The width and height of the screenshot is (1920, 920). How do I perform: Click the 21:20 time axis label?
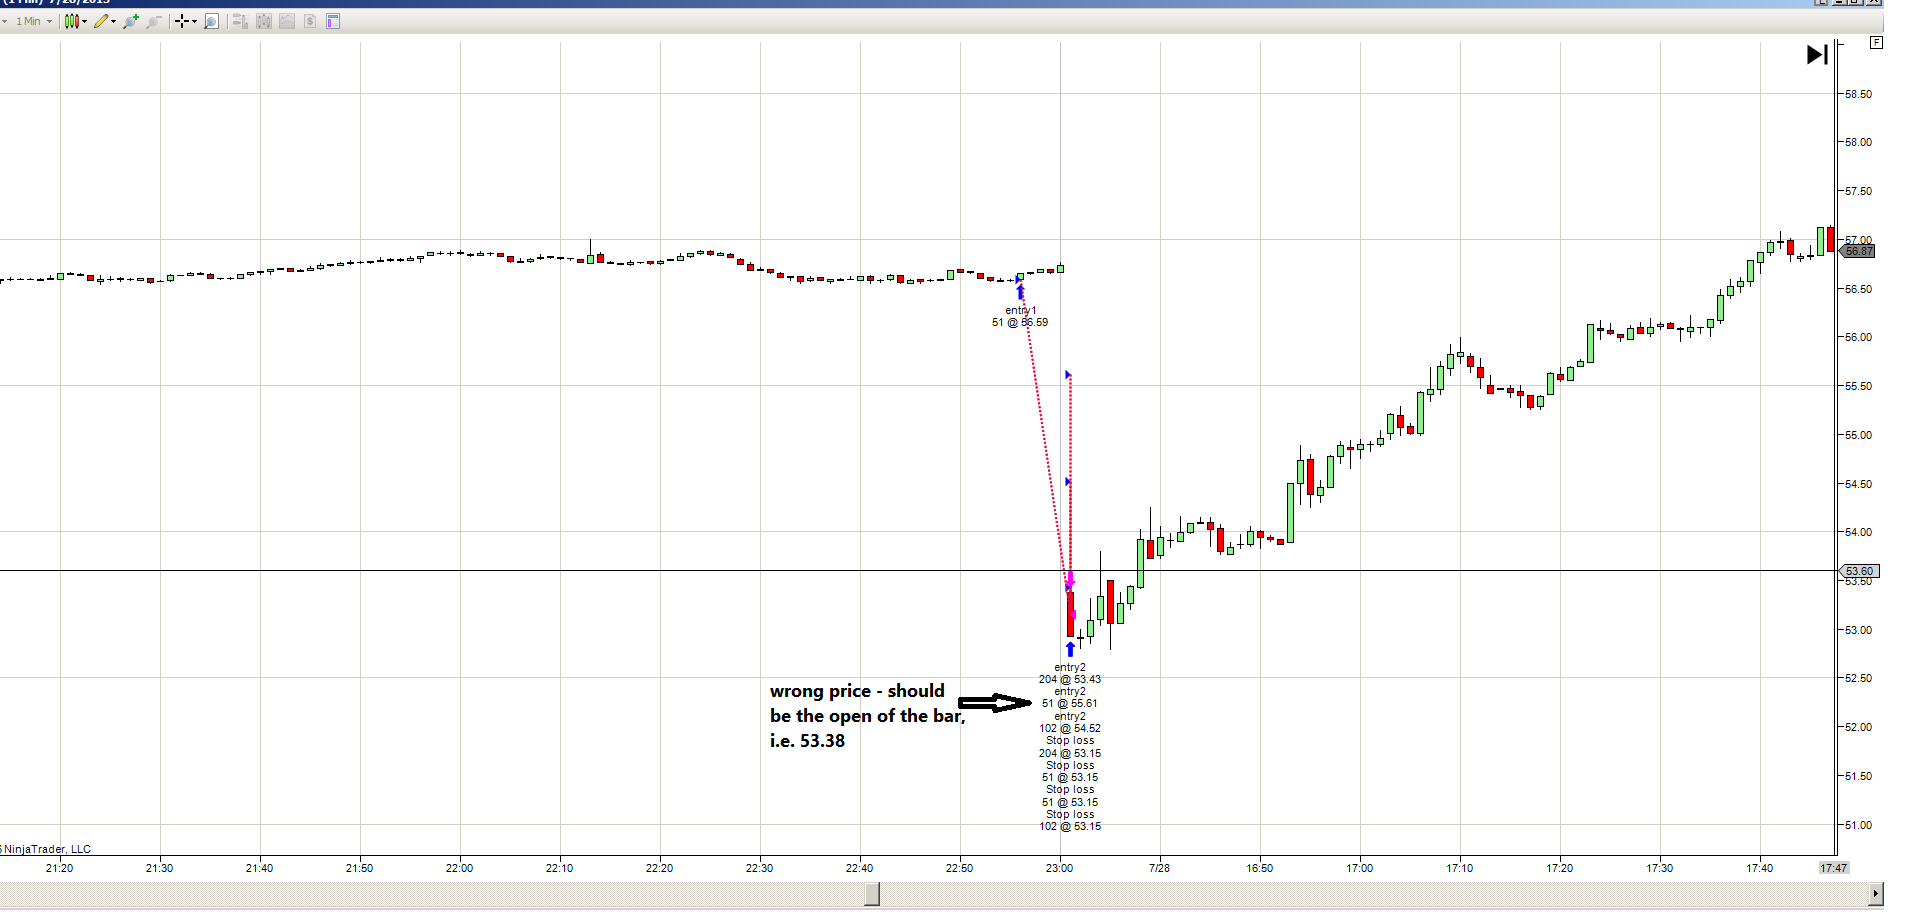coord(60,868)
